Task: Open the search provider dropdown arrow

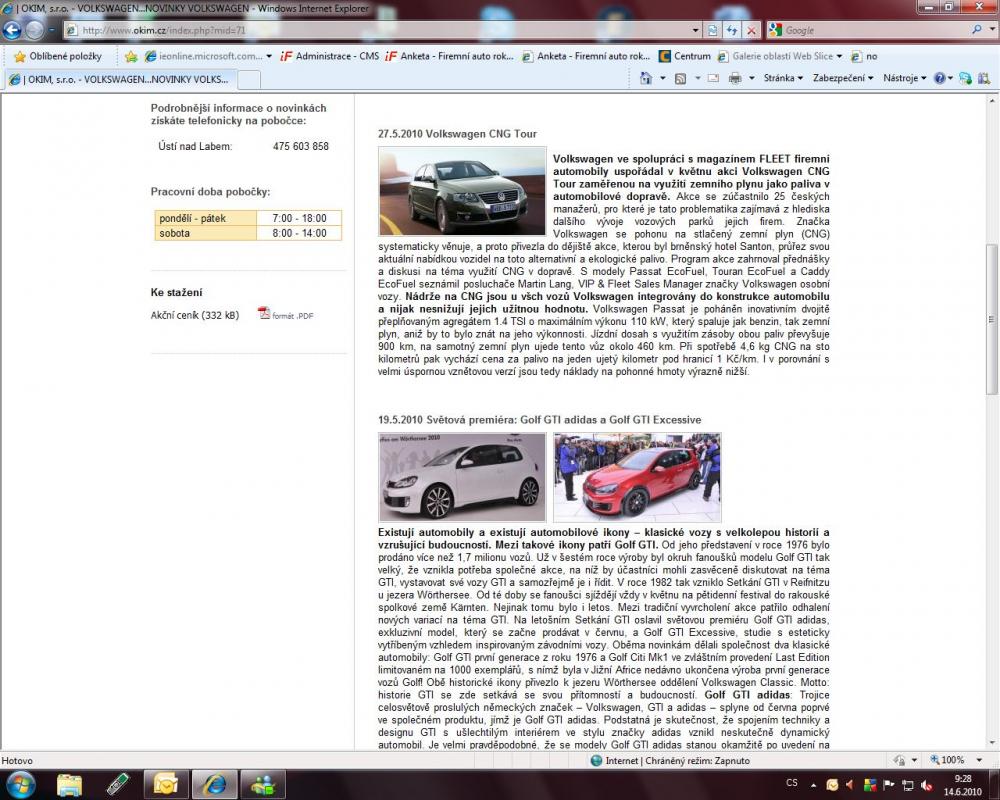Action: 990,30
